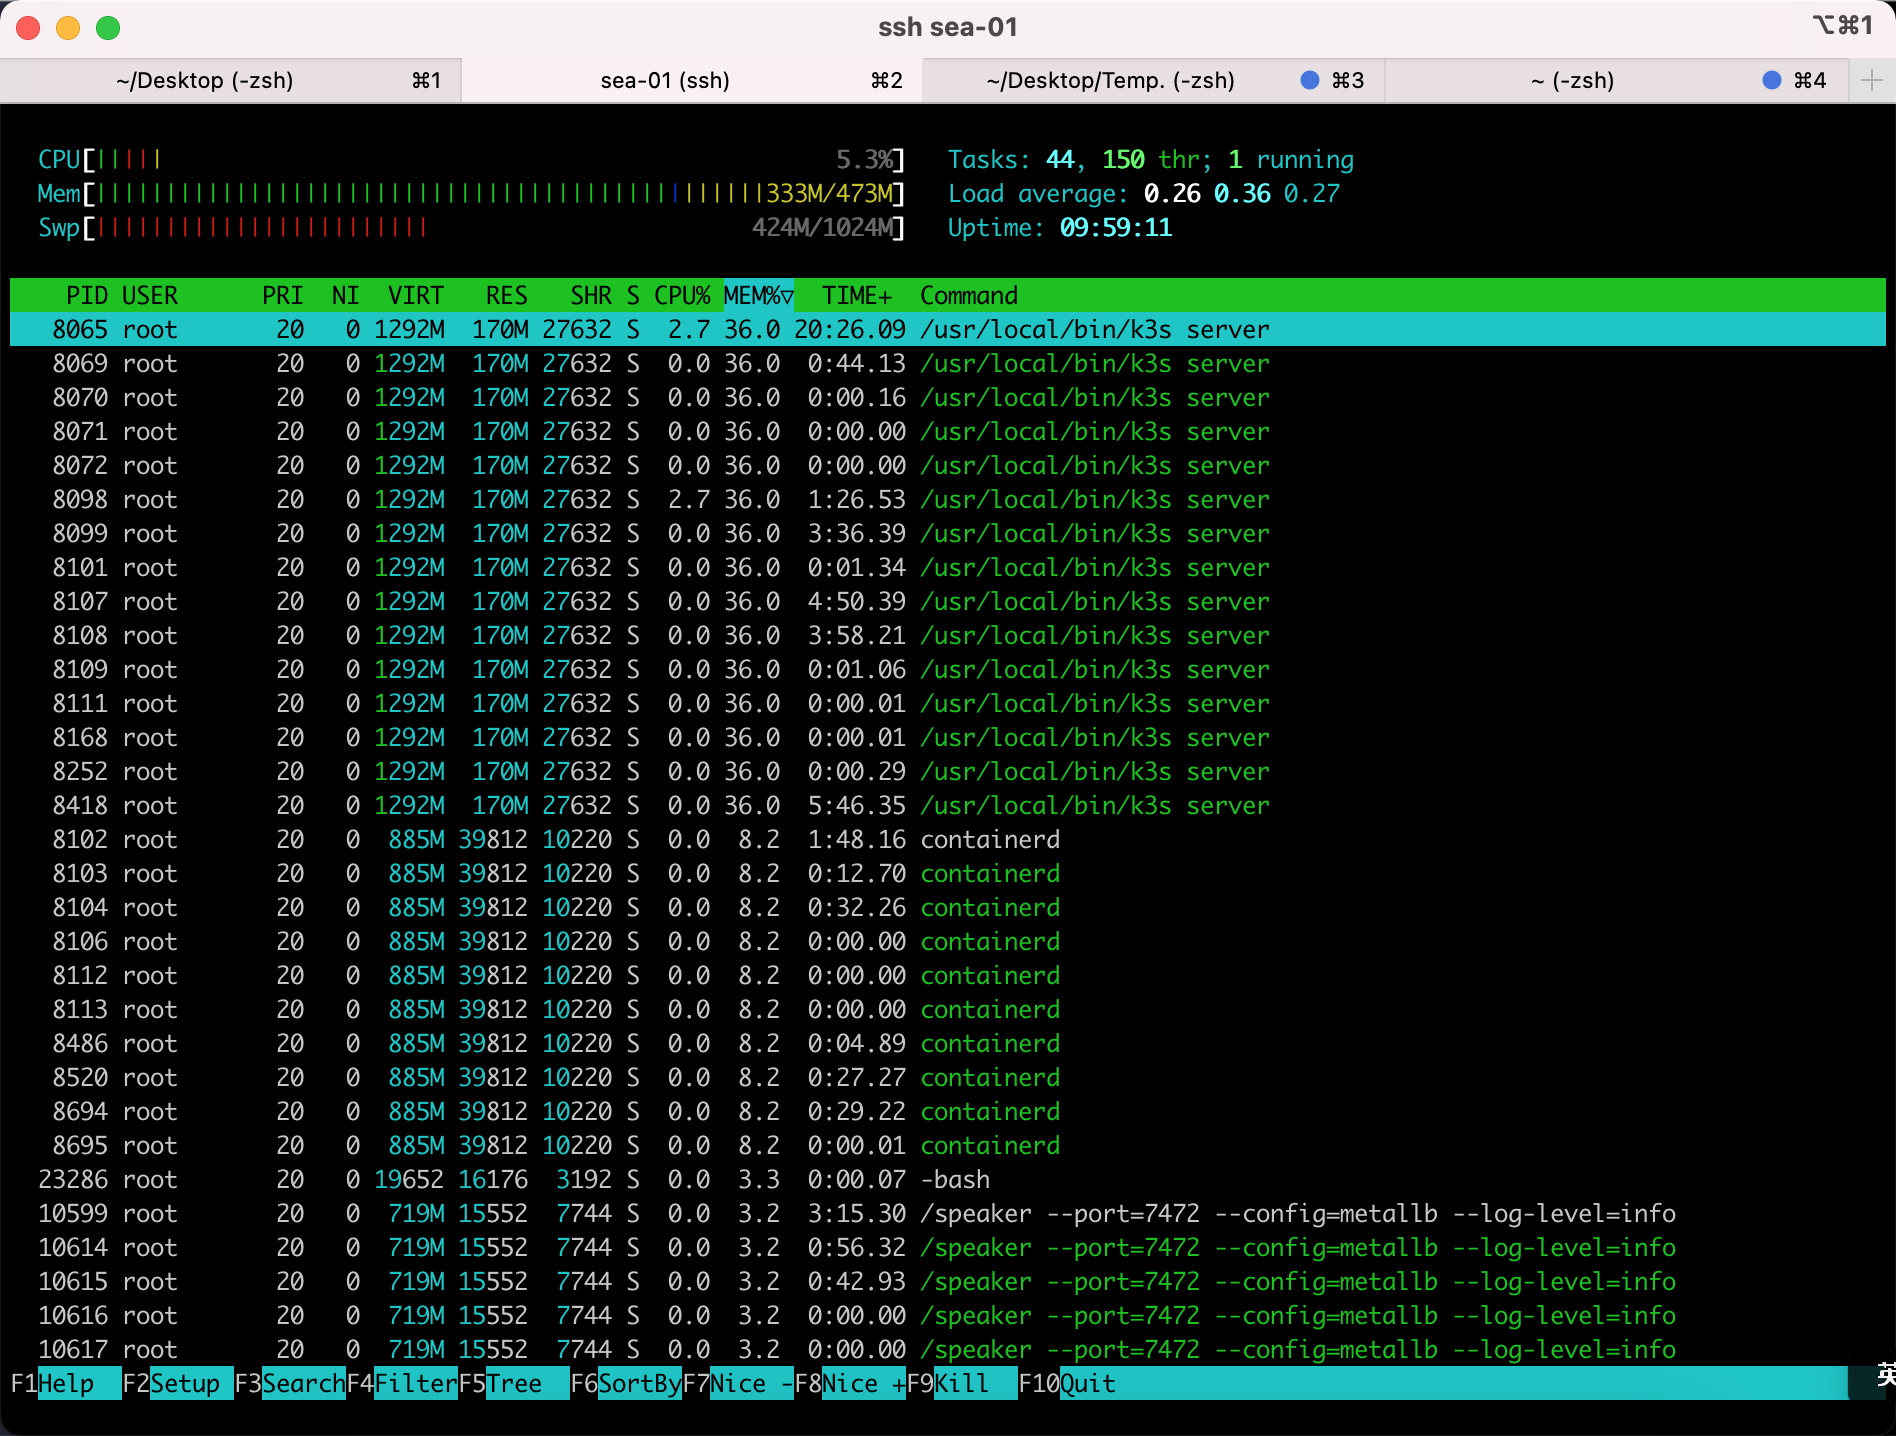1896x1436 pixels.
Task: Click F8 Nice + in htop footer
Action: click(850, 1383)
